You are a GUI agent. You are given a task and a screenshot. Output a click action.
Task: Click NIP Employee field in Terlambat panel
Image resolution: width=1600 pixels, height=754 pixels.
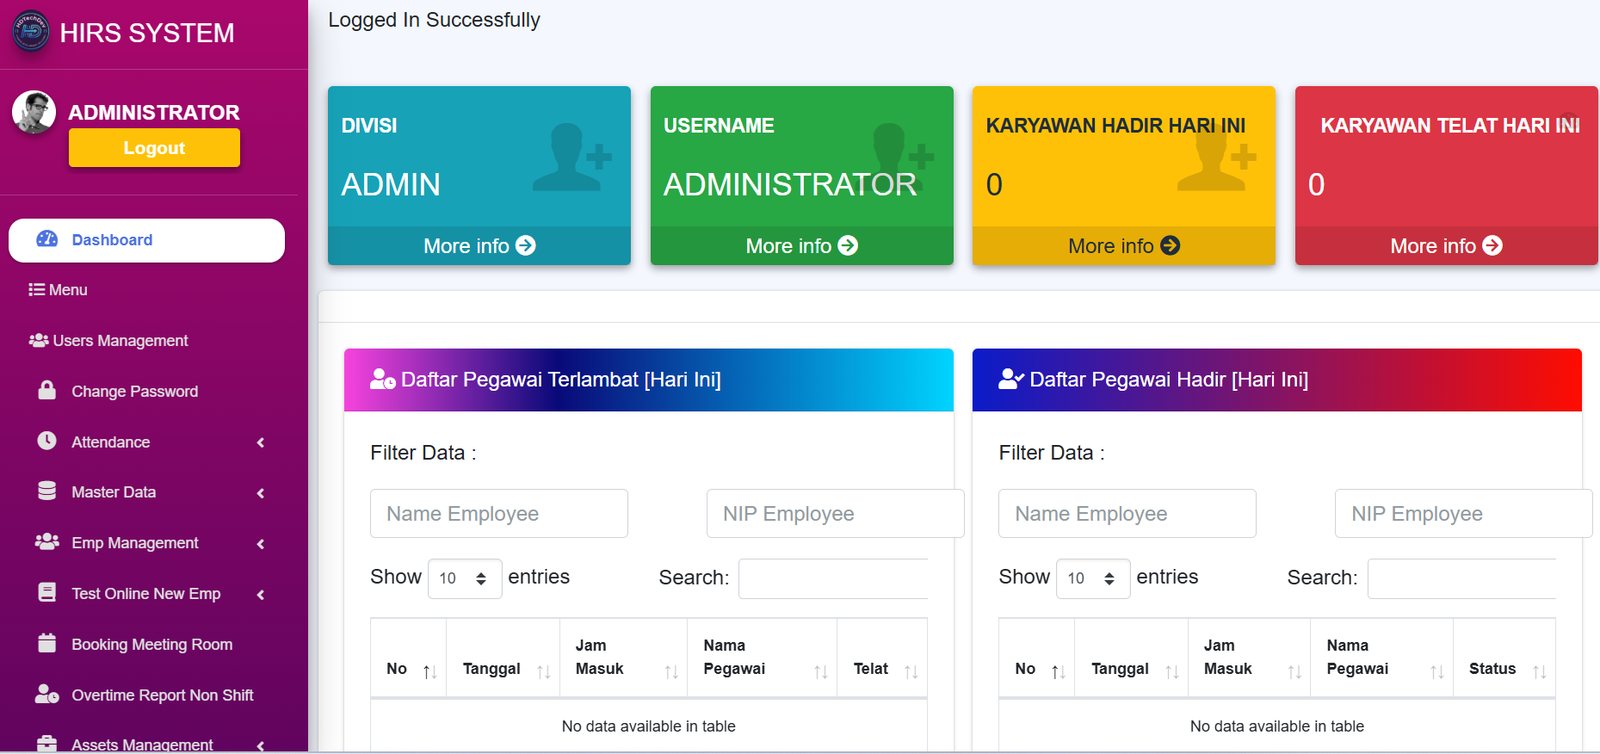tap(835, 514)
